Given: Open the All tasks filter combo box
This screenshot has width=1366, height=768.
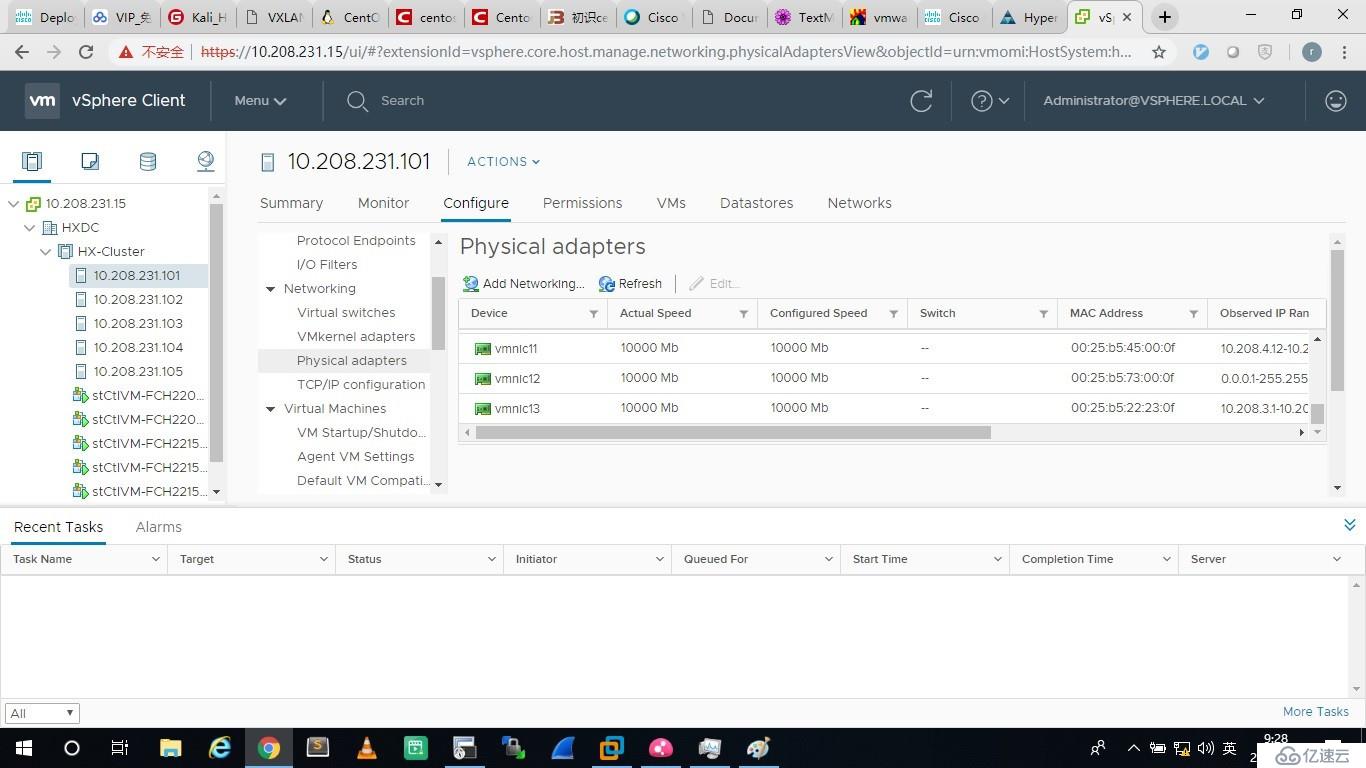Looking at the screenshot, I should [42, 713].
